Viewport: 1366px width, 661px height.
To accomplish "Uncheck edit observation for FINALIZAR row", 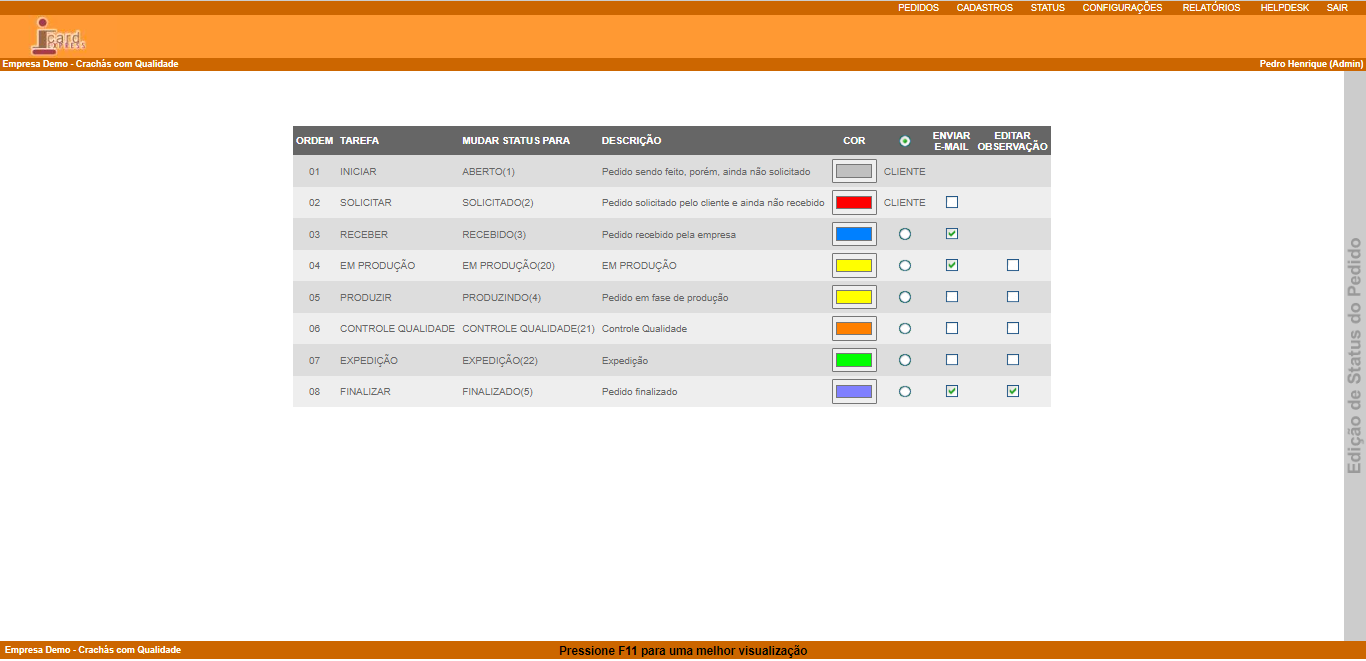I will tap(1013, 391).
